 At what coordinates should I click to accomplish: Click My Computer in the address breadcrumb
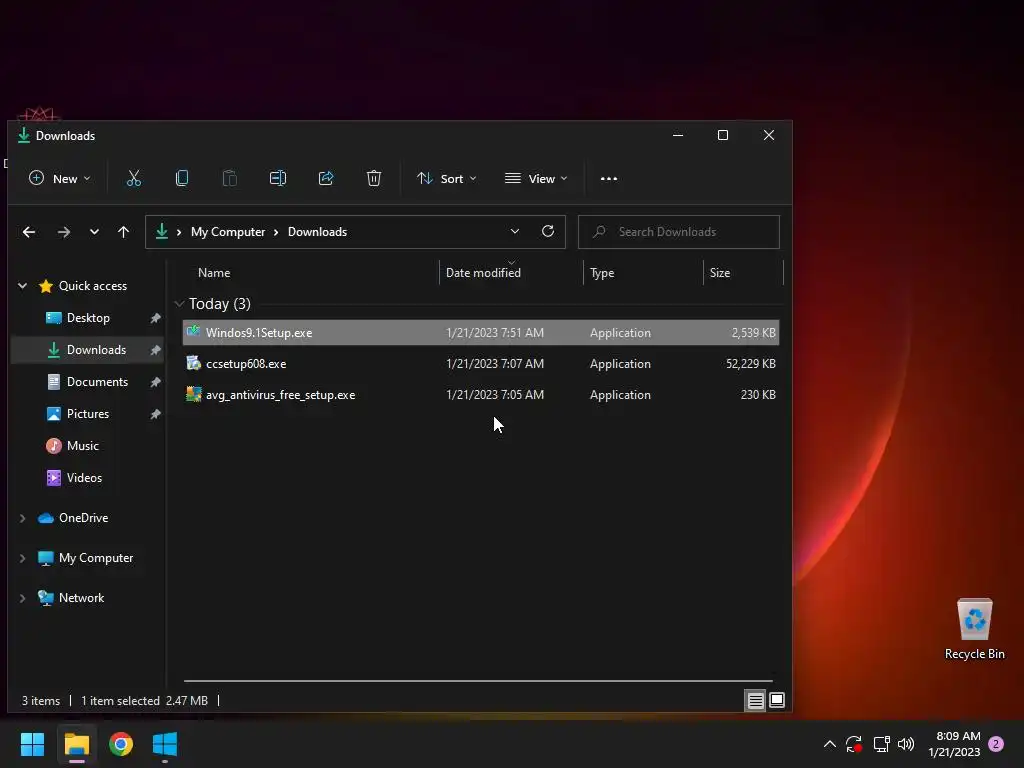[x=228, y=232]
